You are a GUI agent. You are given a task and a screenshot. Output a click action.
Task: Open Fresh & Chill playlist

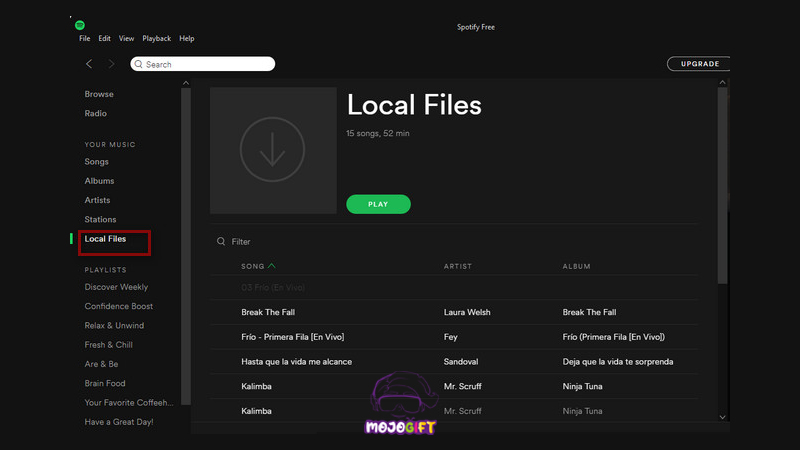coord(109,345)
